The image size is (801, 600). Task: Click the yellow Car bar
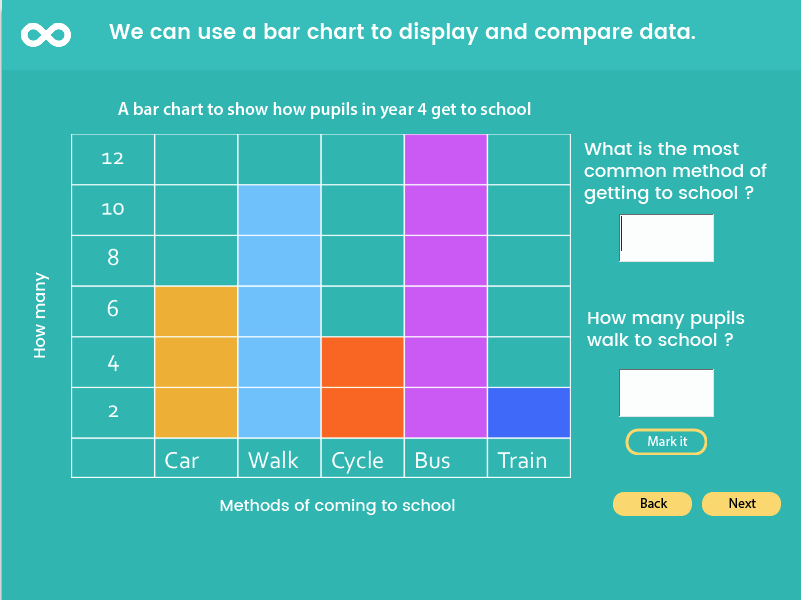[196, 362]
